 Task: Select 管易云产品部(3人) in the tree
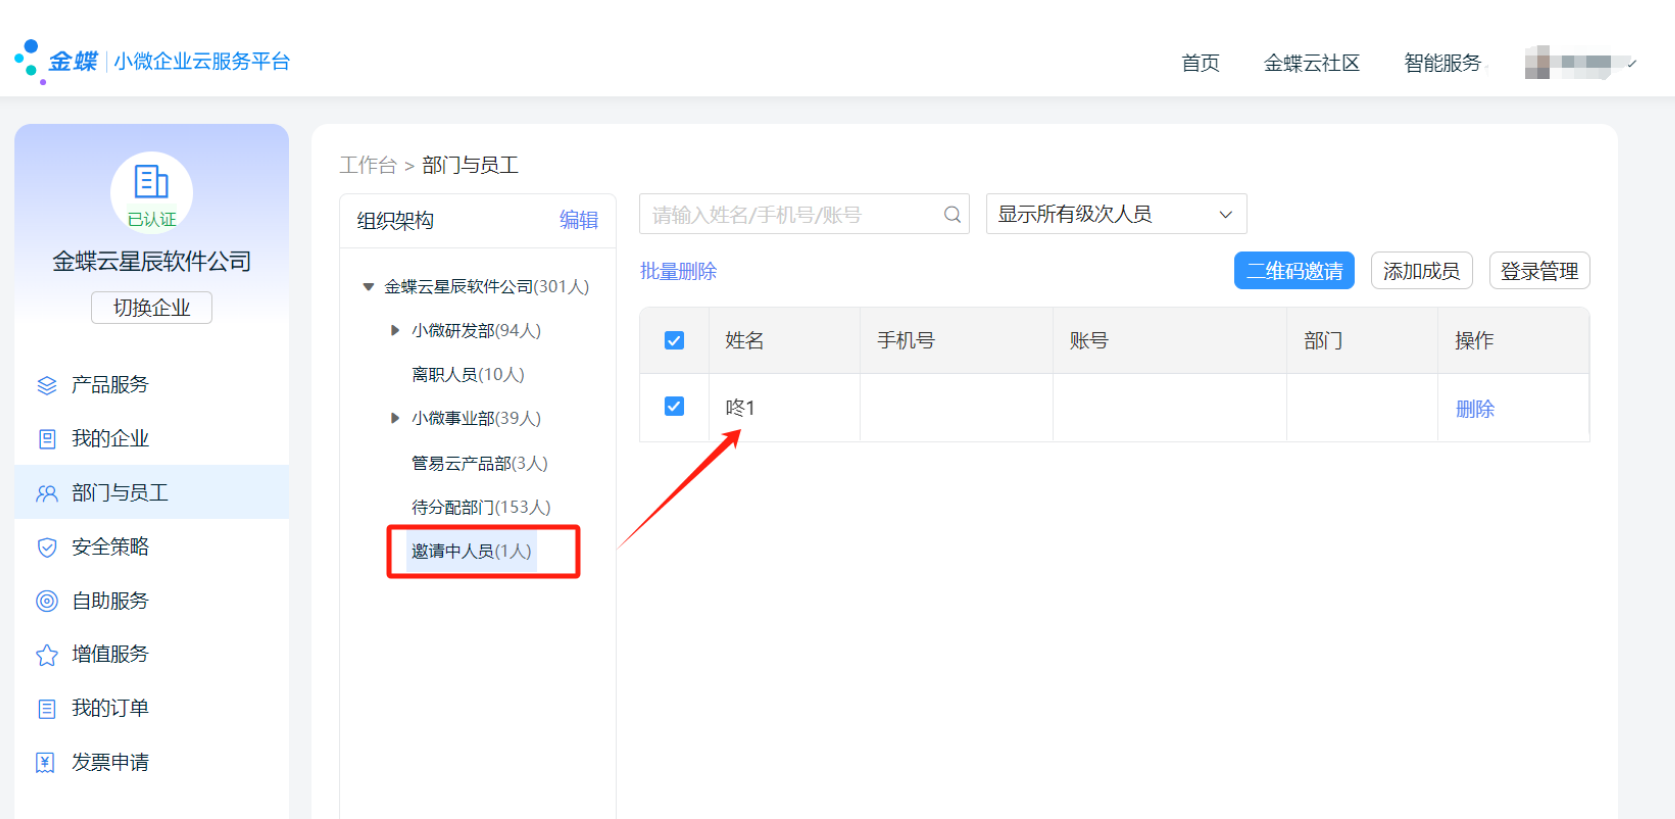[x=479, y=463]
